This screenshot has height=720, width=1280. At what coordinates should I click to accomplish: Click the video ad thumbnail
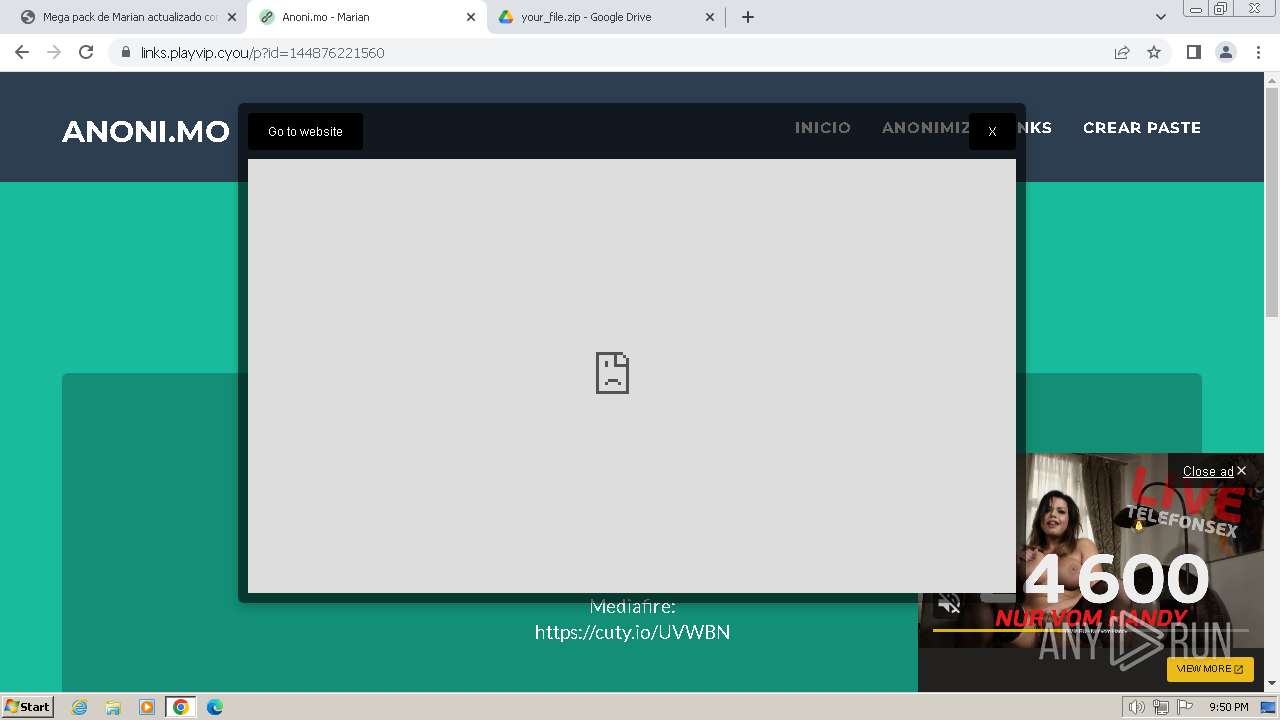tap(1091, 550)
